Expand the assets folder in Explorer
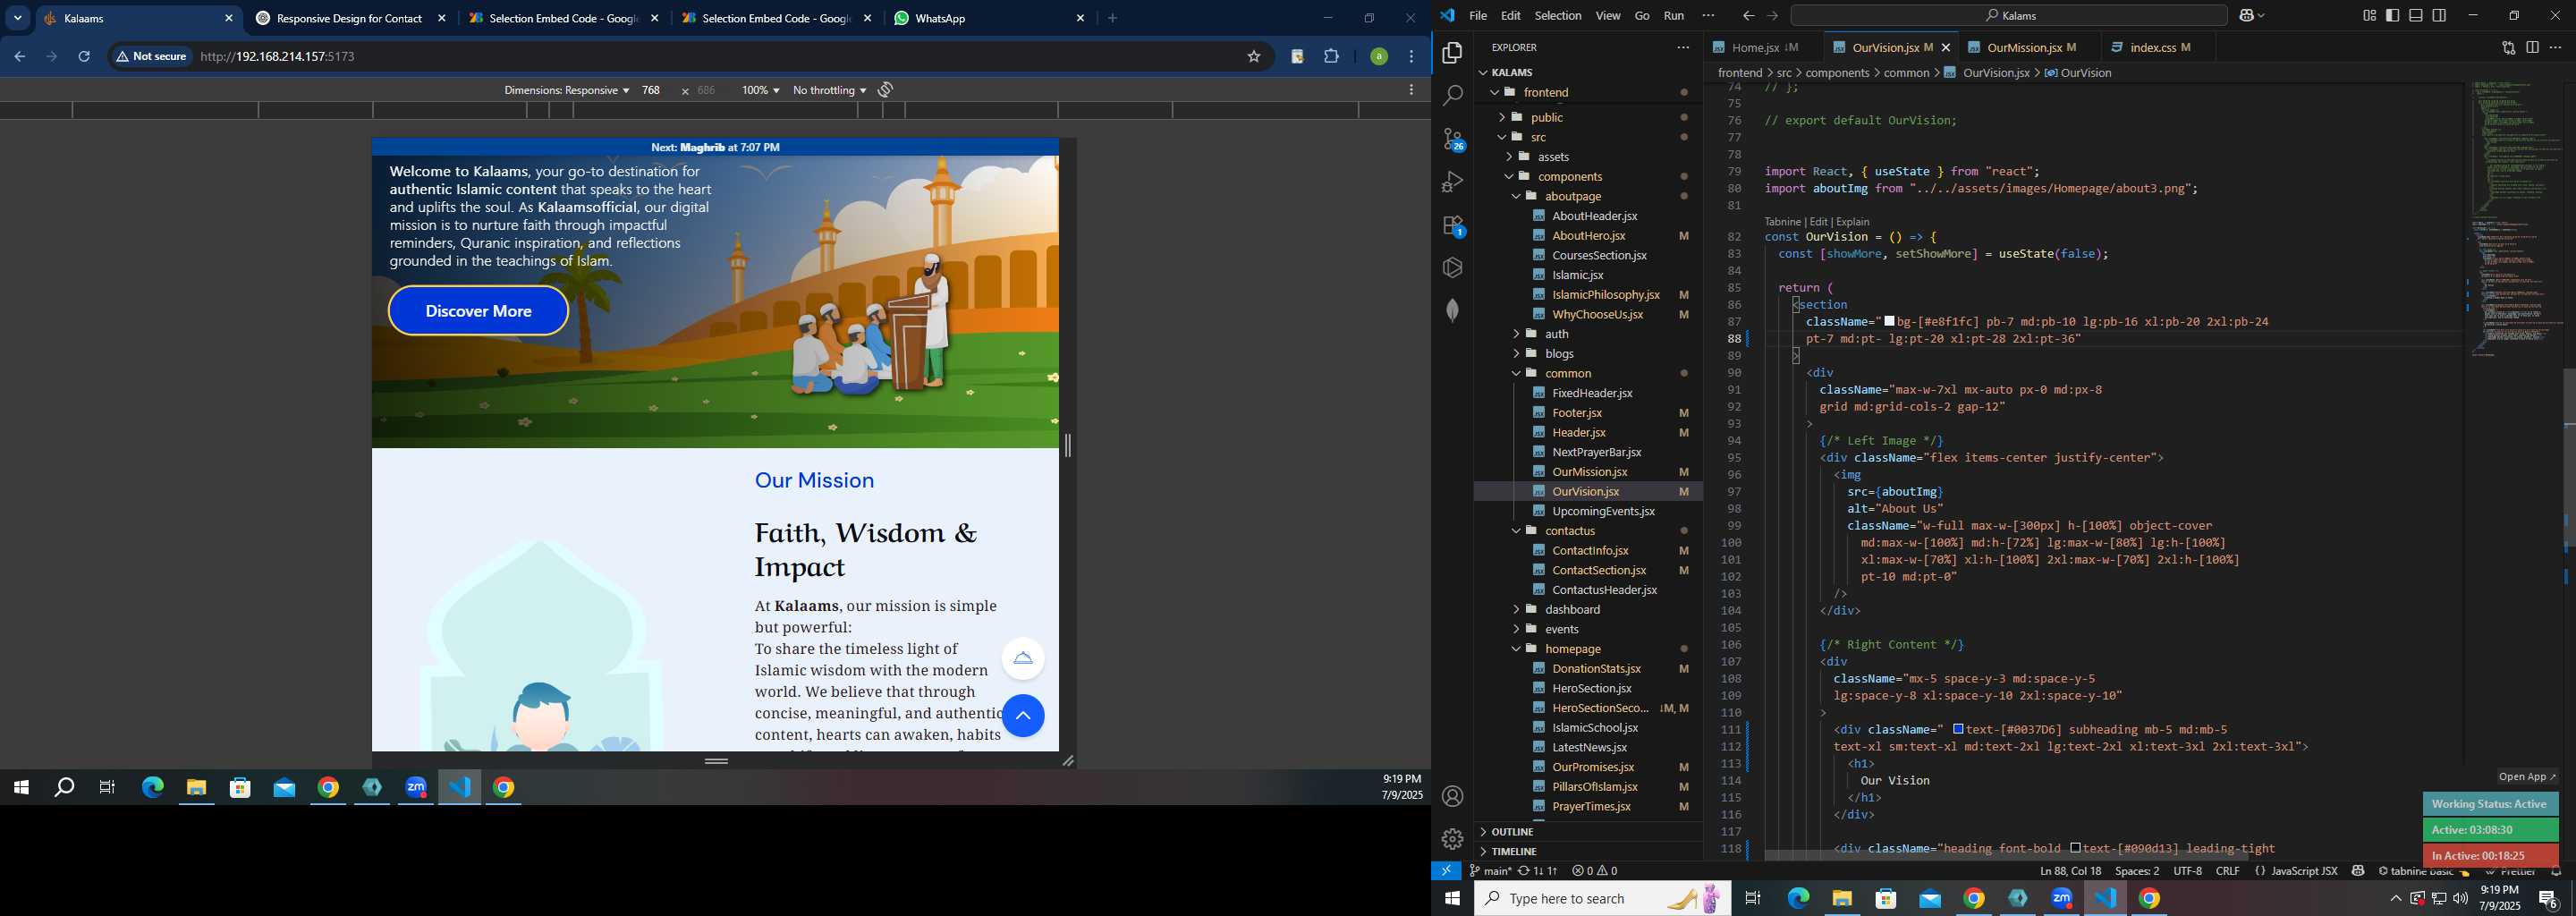 click(x=1553, y=157)
